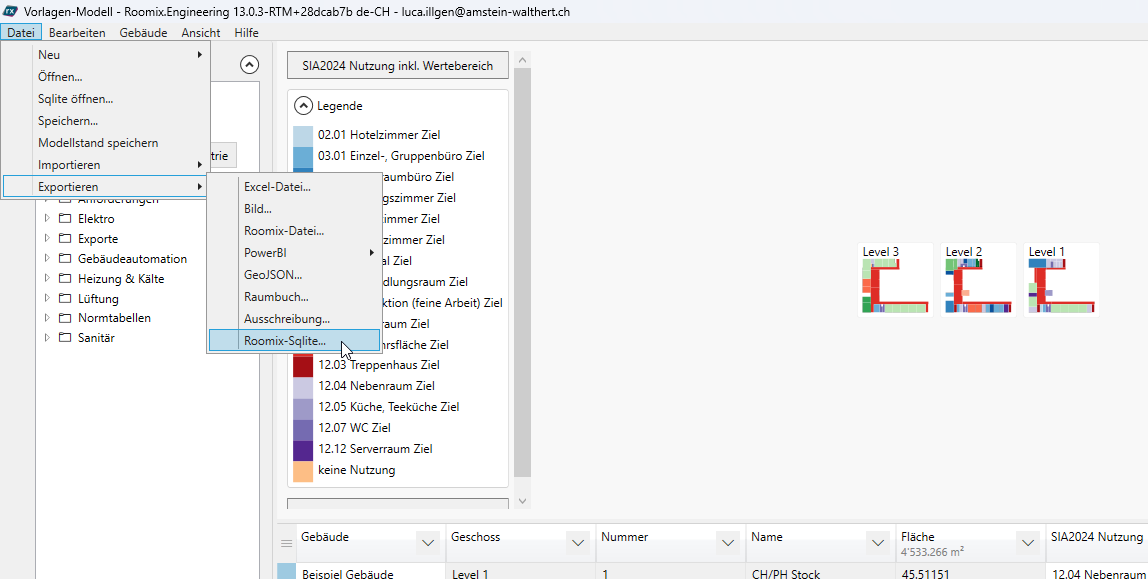
Task: Click the Heizung & Kälte folder icon
Action: tap(64, 278)
